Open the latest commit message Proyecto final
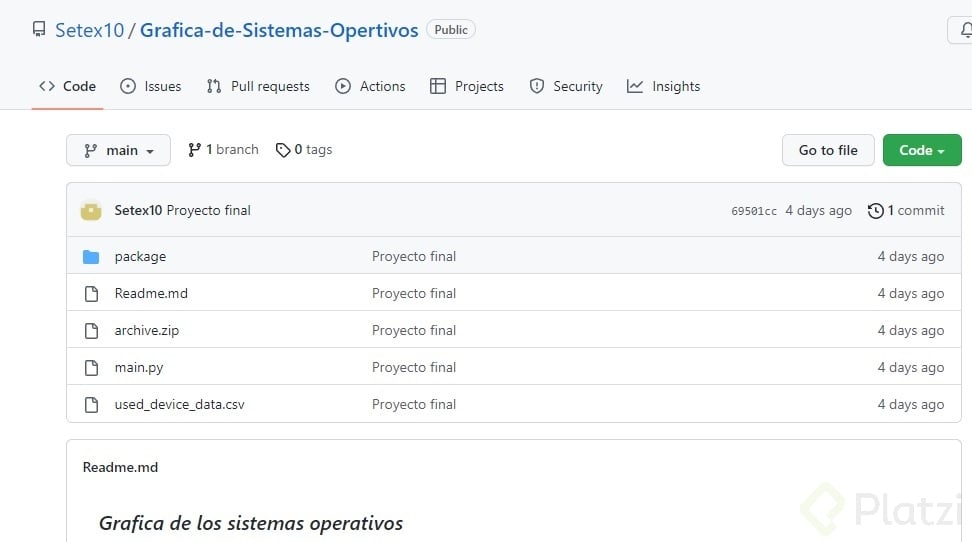Viewport: 972px width, 542px height. [x=208, y=210]
